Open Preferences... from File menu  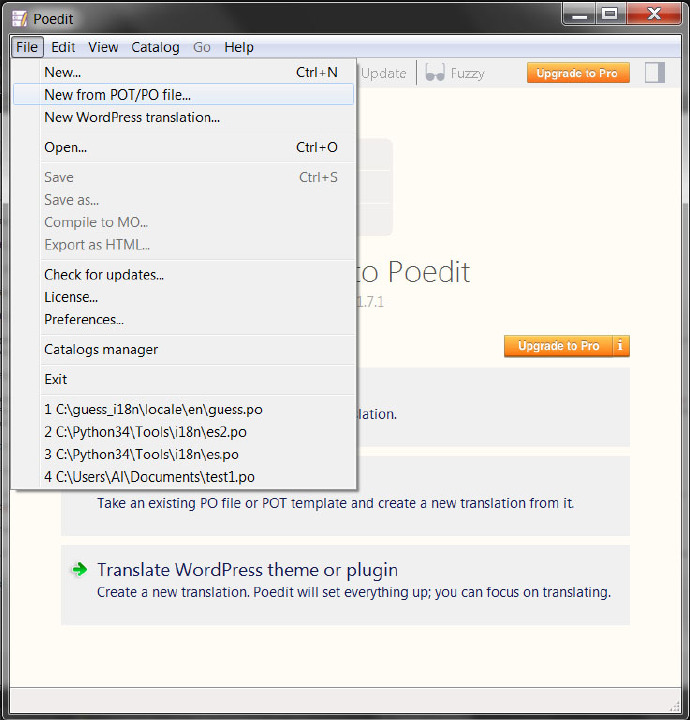pos(184,320)
